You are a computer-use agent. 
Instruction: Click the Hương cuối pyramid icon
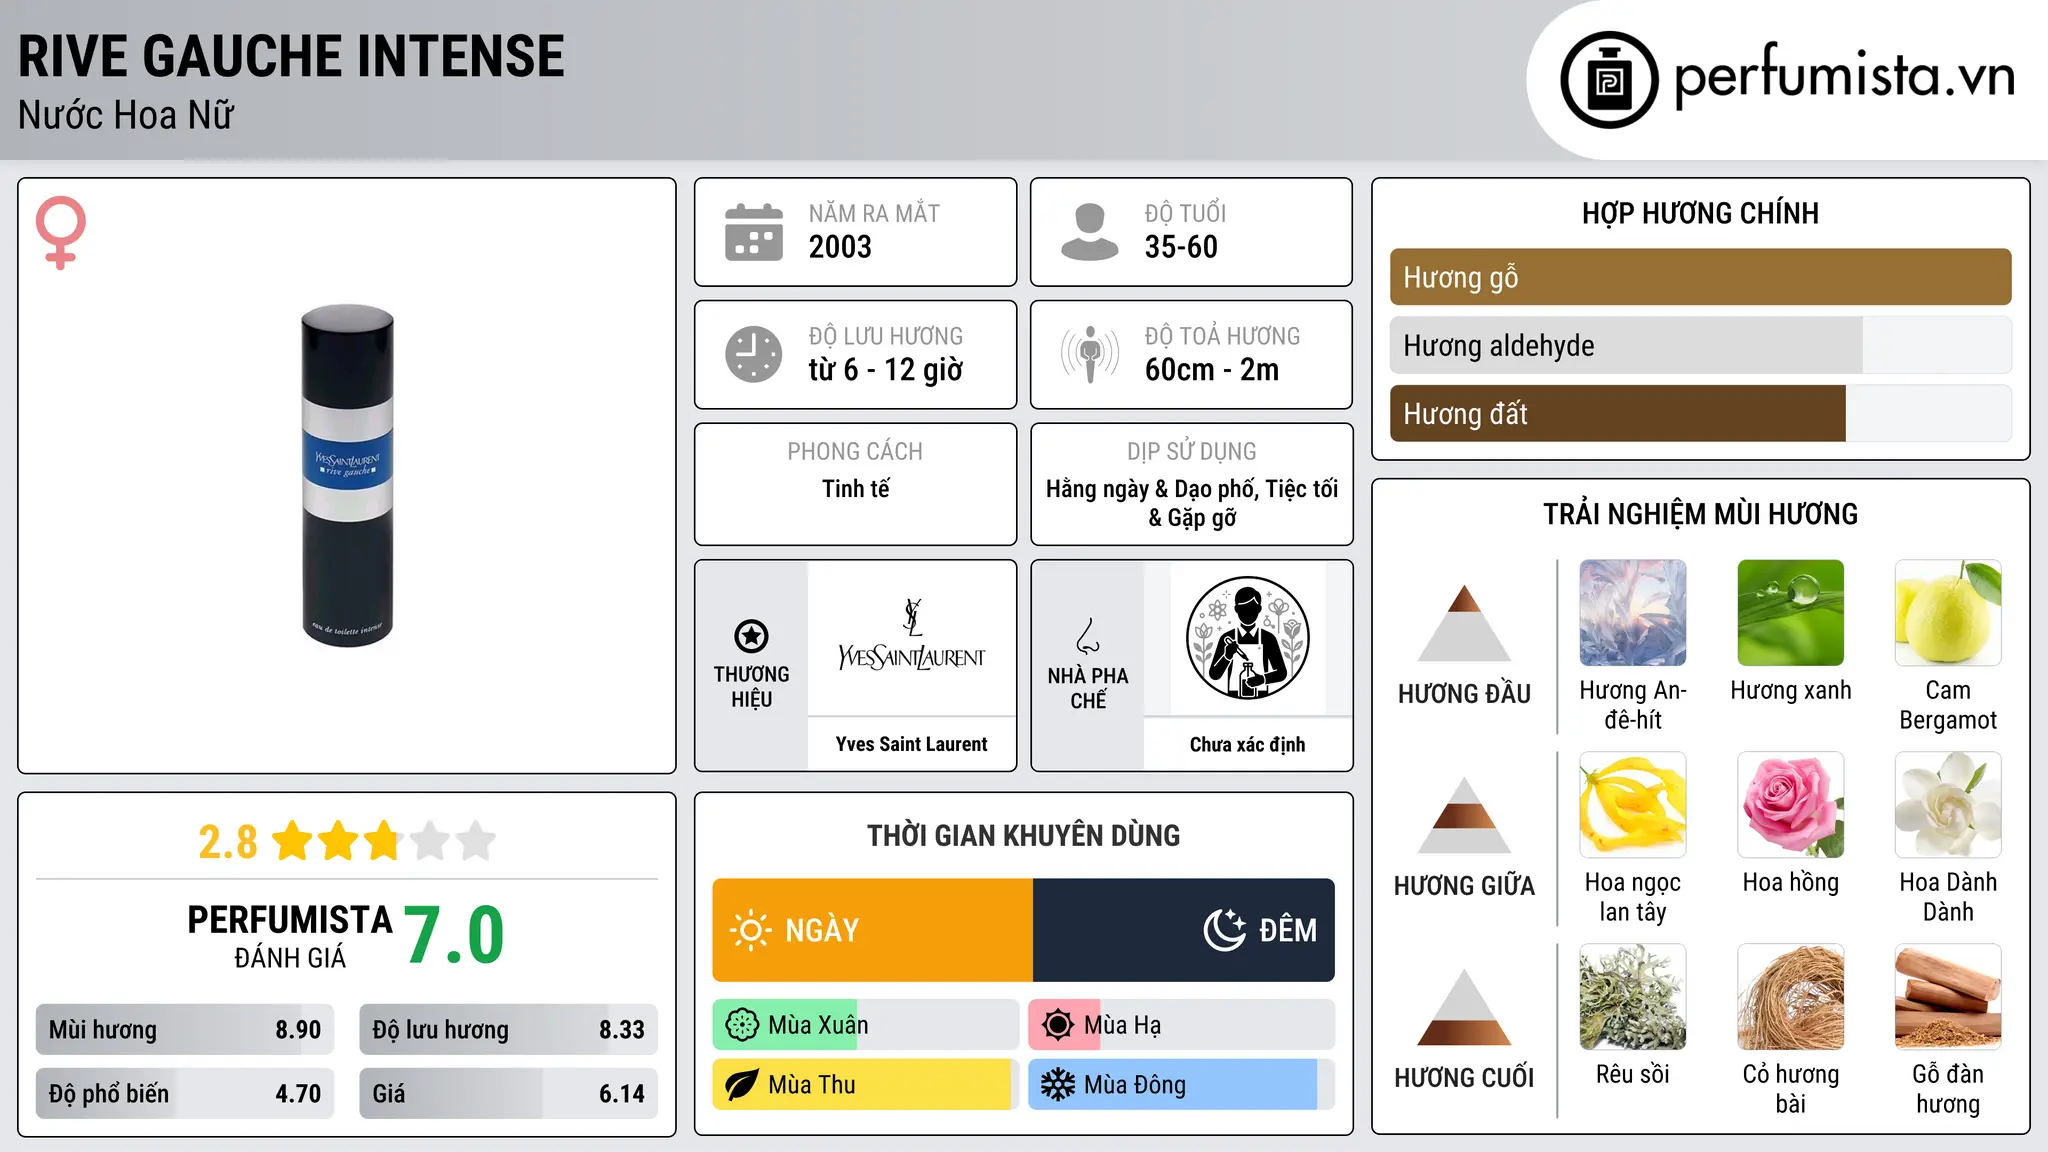pyautogui.click(x=1464, y=1006)
